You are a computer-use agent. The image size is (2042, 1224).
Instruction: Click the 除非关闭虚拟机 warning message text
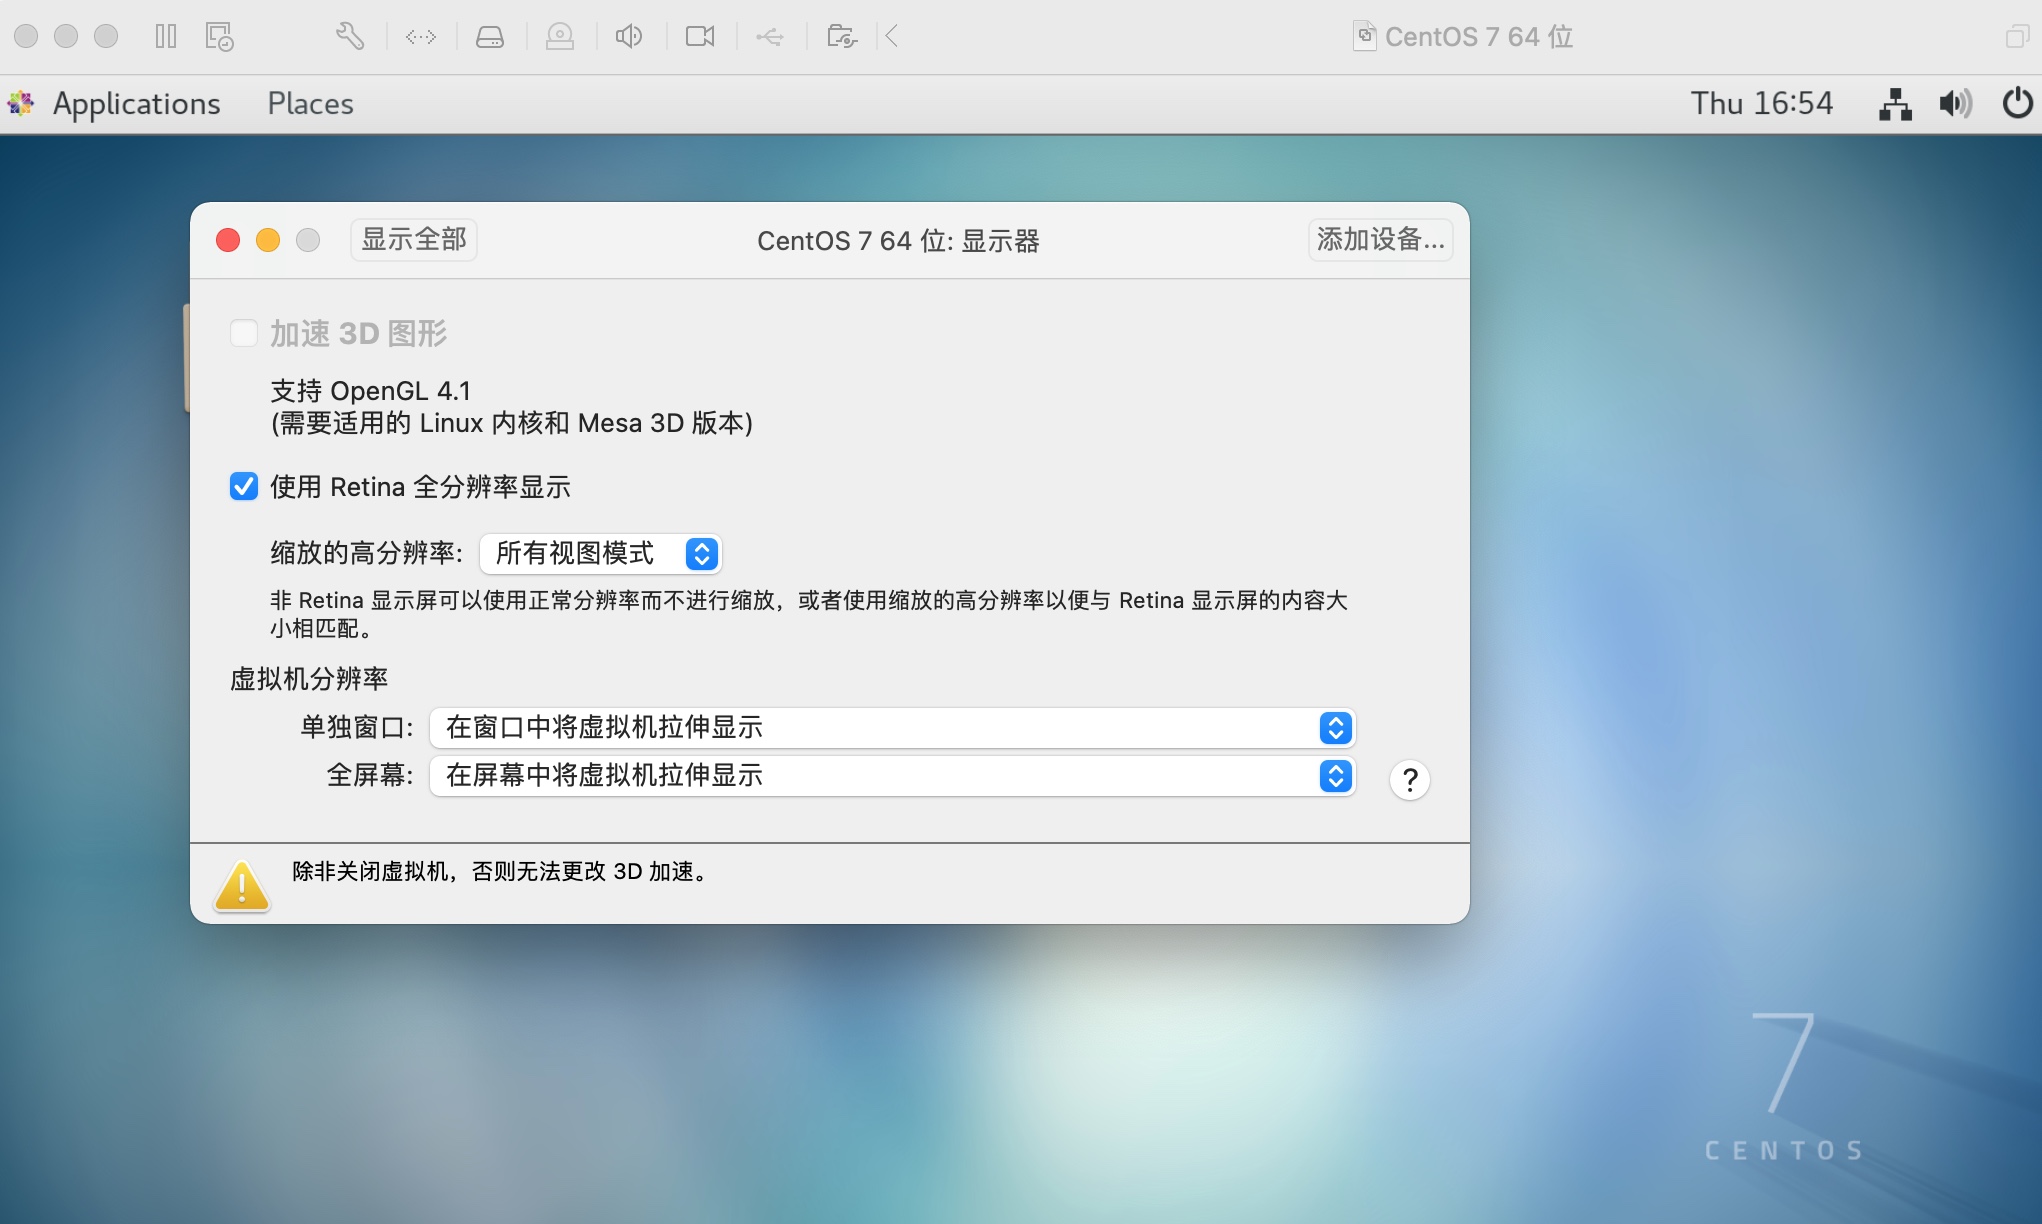pos(502,872)
